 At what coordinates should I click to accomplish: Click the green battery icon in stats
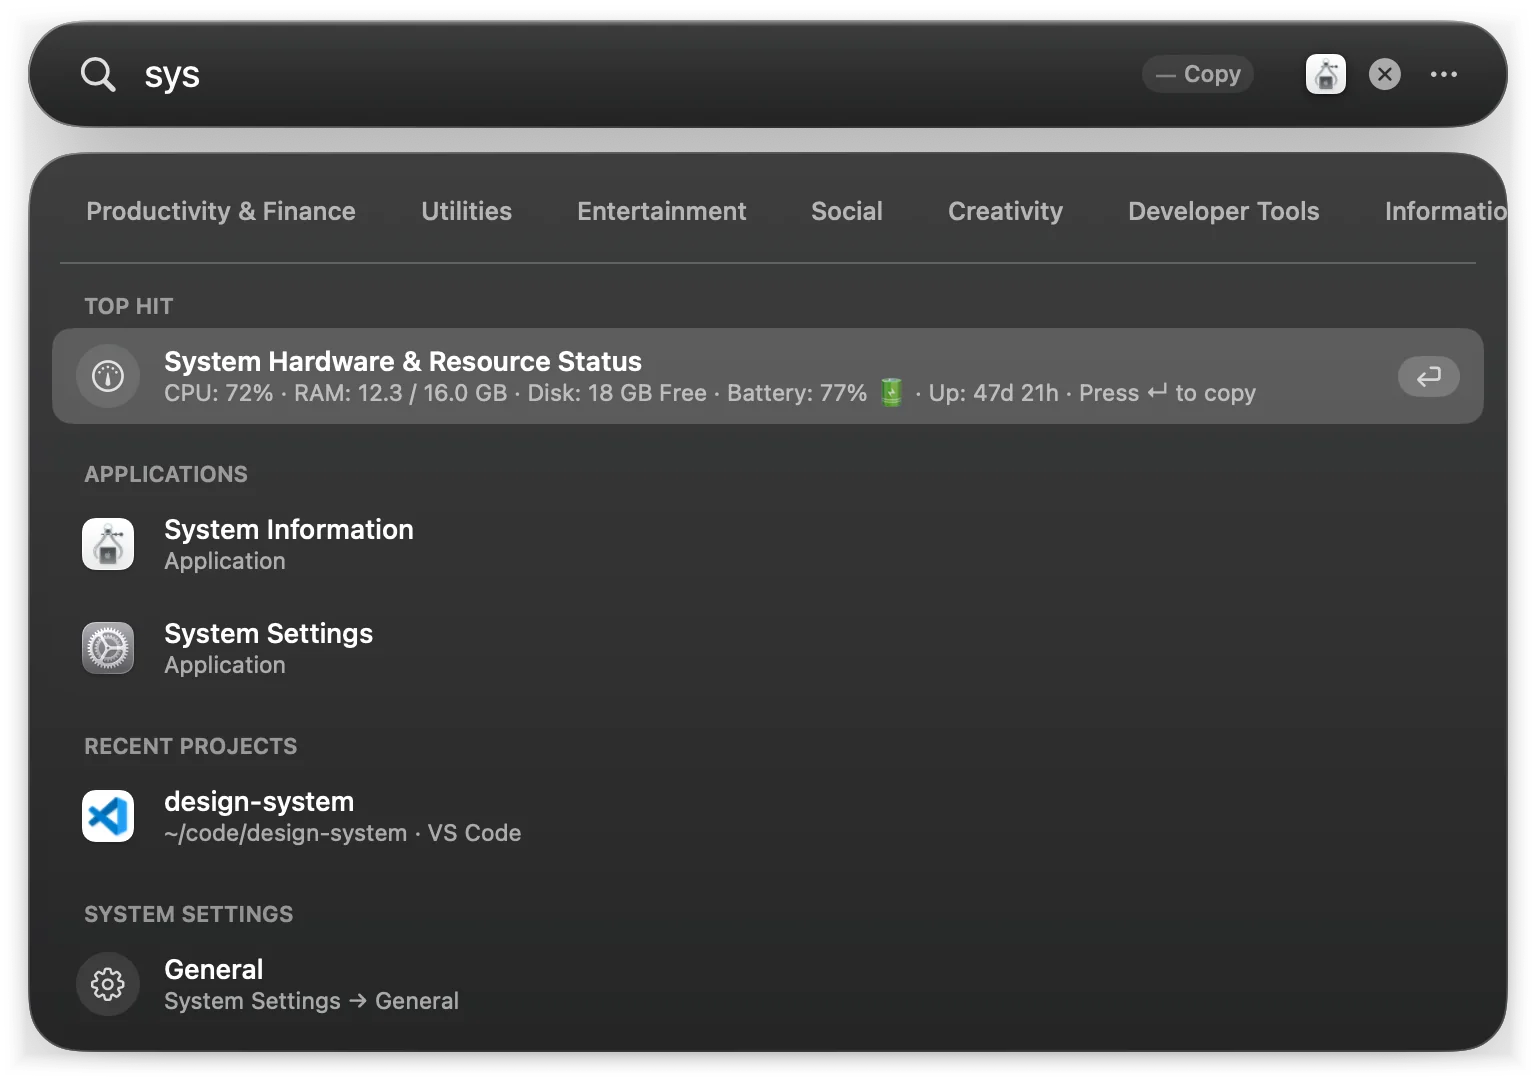[x=891, y=393]
